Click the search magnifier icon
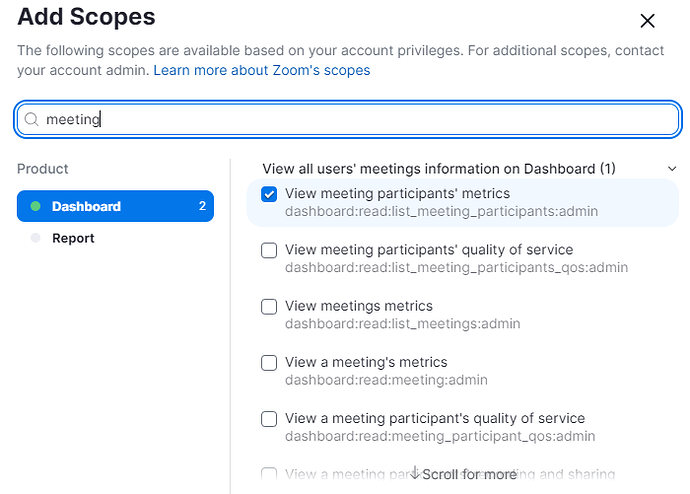The width and height of the screenshot is (690, 494). pos(31,119)
